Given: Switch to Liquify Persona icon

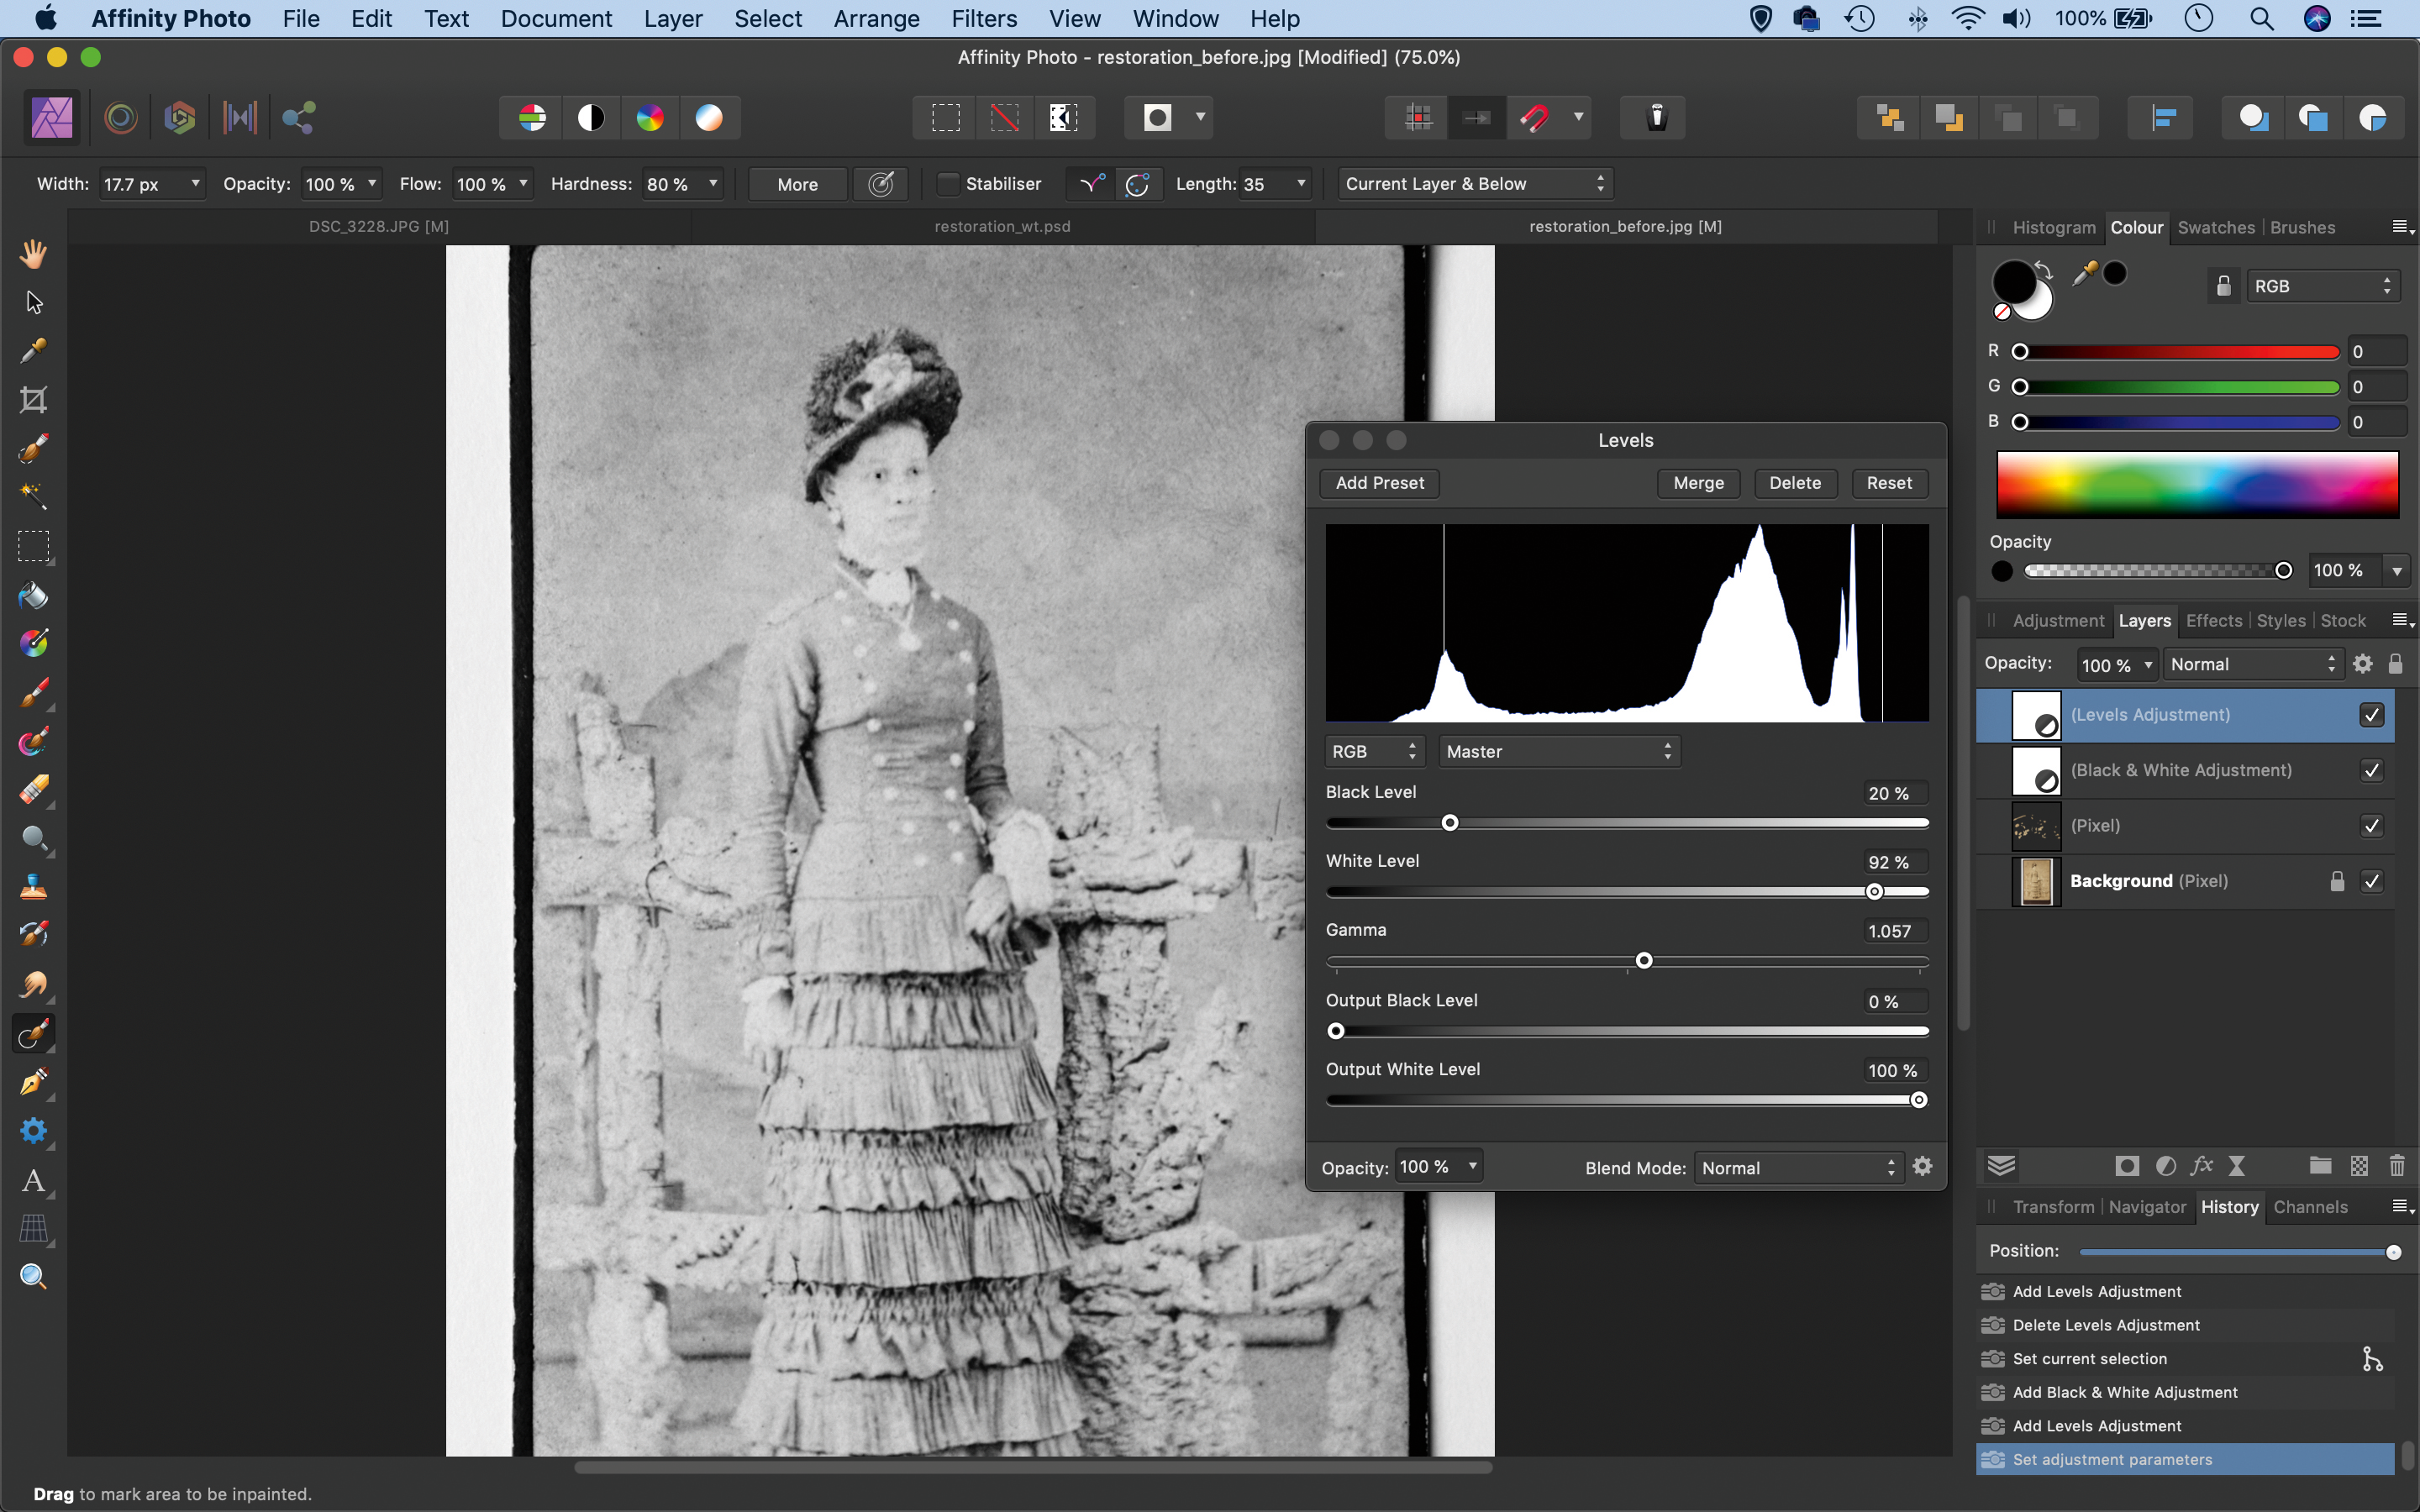Looking at the screenshot, I should 121,118.
